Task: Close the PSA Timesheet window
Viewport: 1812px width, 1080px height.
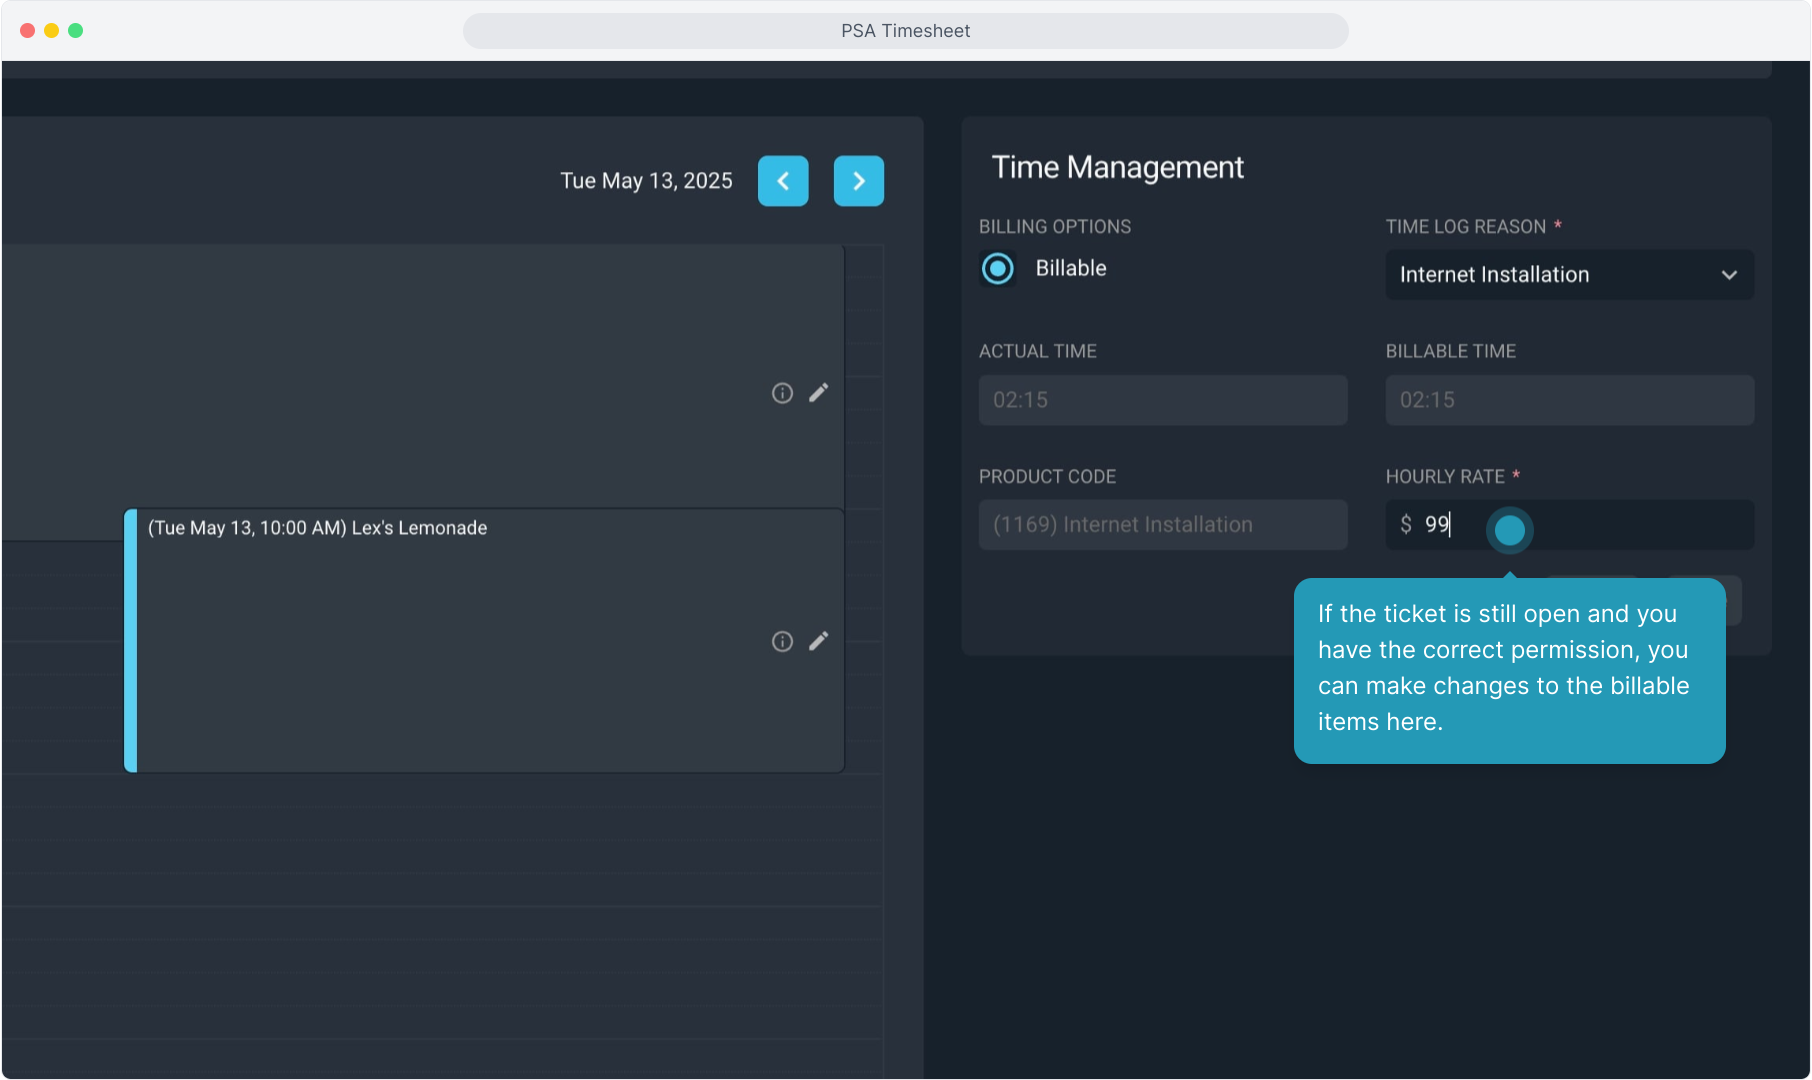Action: (x=27, y=31)
